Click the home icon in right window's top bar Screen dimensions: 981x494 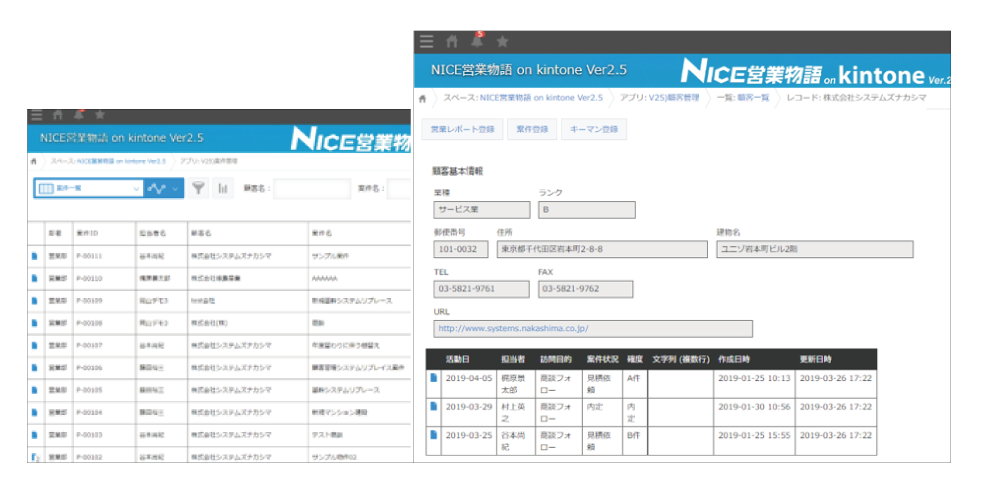pos(452,41)
